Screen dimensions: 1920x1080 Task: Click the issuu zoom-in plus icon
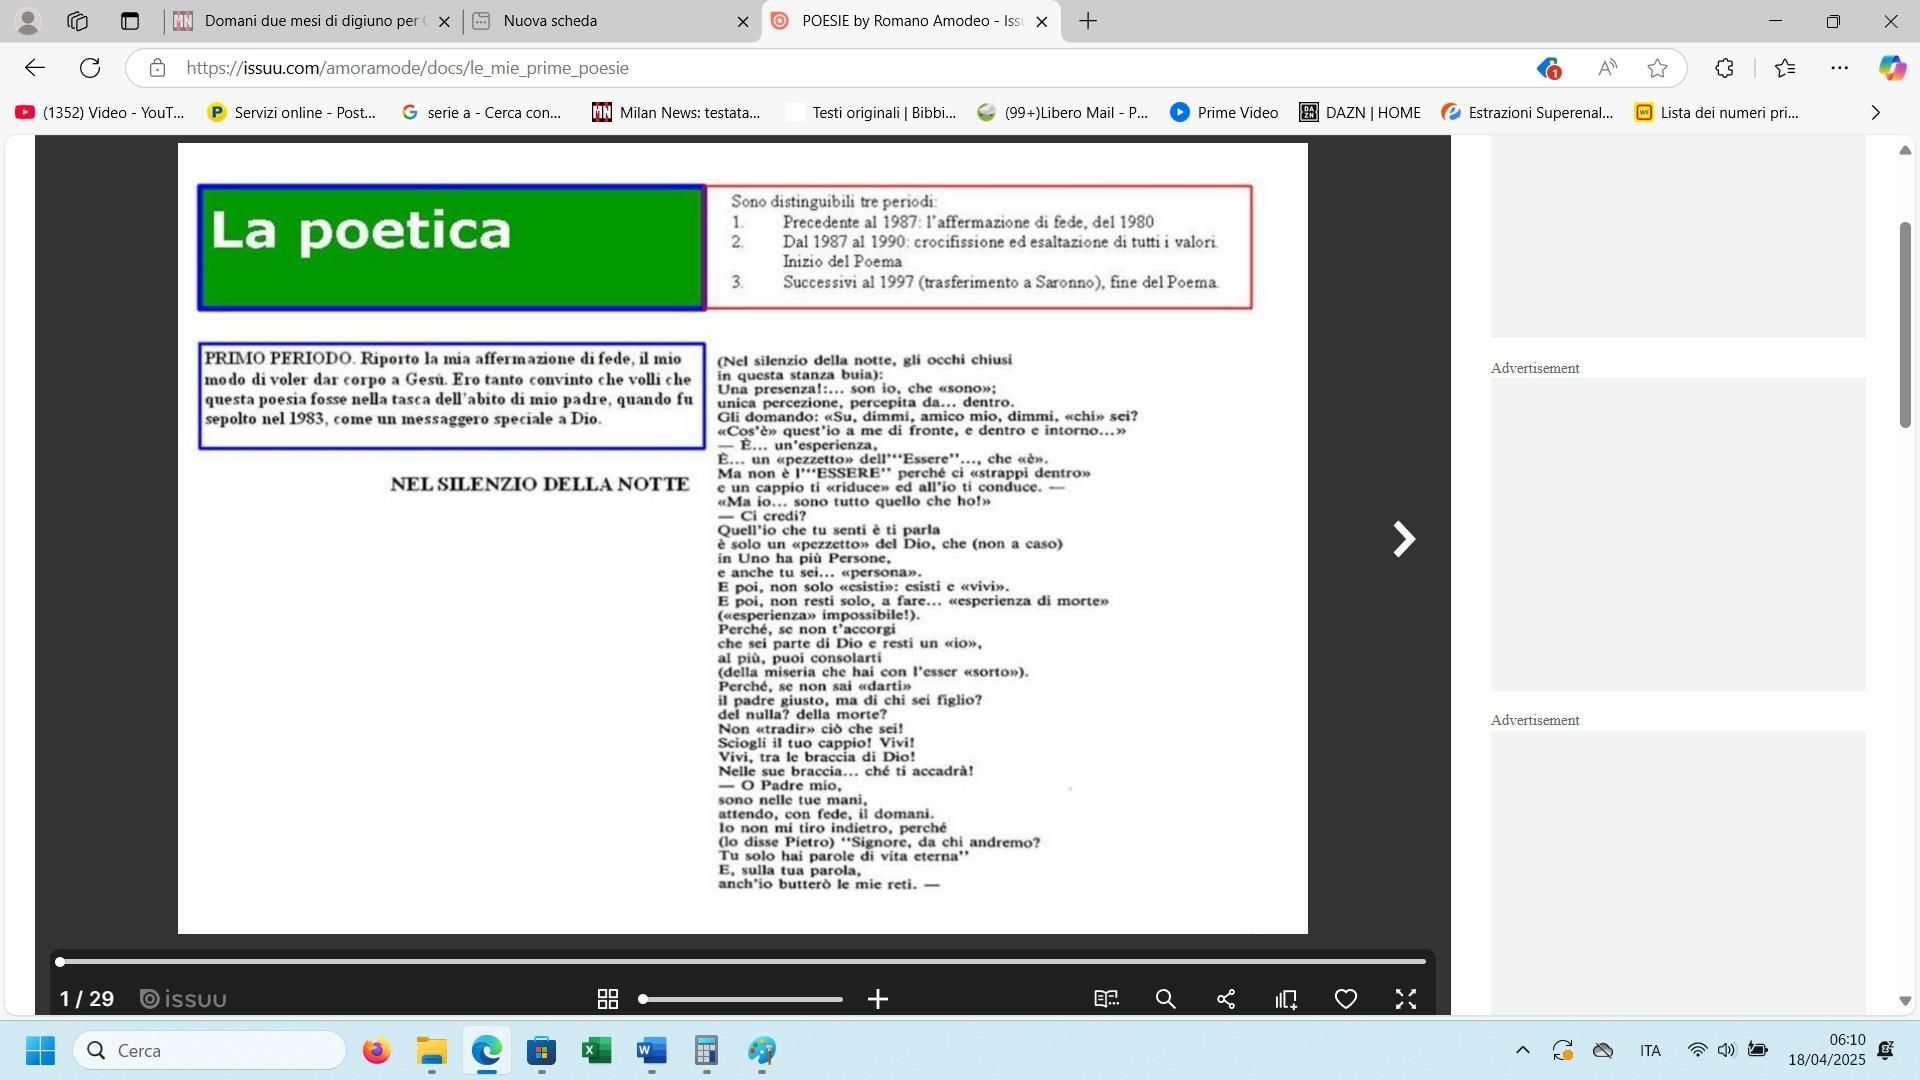click(x=878, y=999)
